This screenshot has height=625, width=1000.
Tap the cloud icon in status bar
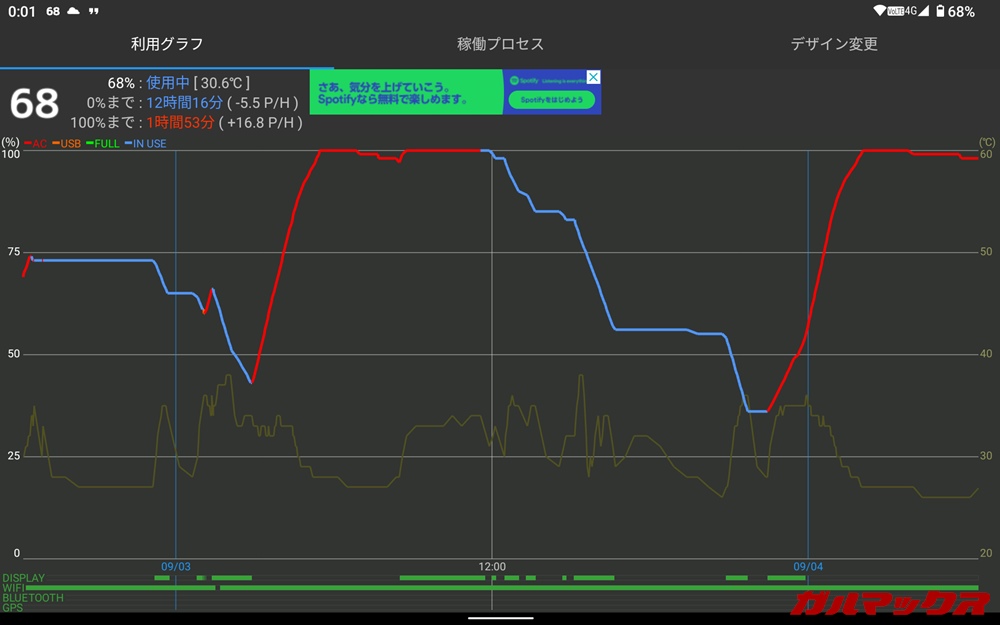[72, 11]
